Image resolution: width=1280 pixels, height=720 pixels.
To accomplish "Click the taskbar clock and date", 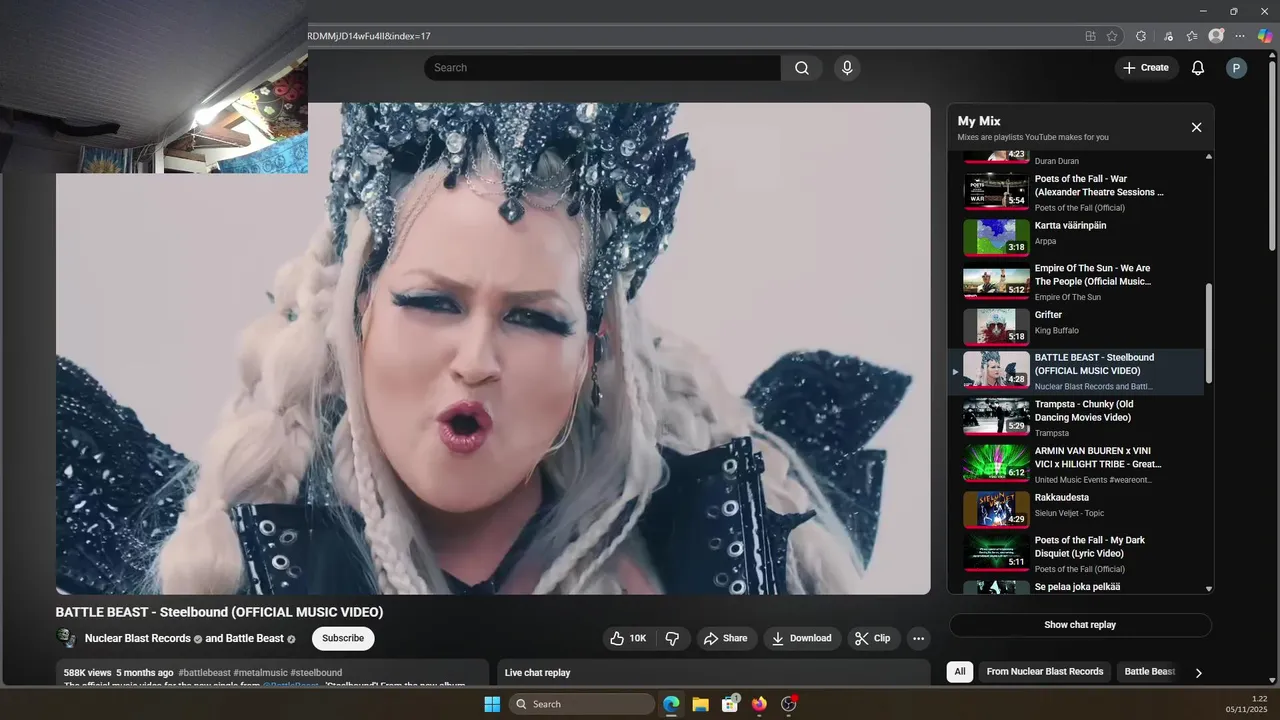I will tap(1246, 704).
